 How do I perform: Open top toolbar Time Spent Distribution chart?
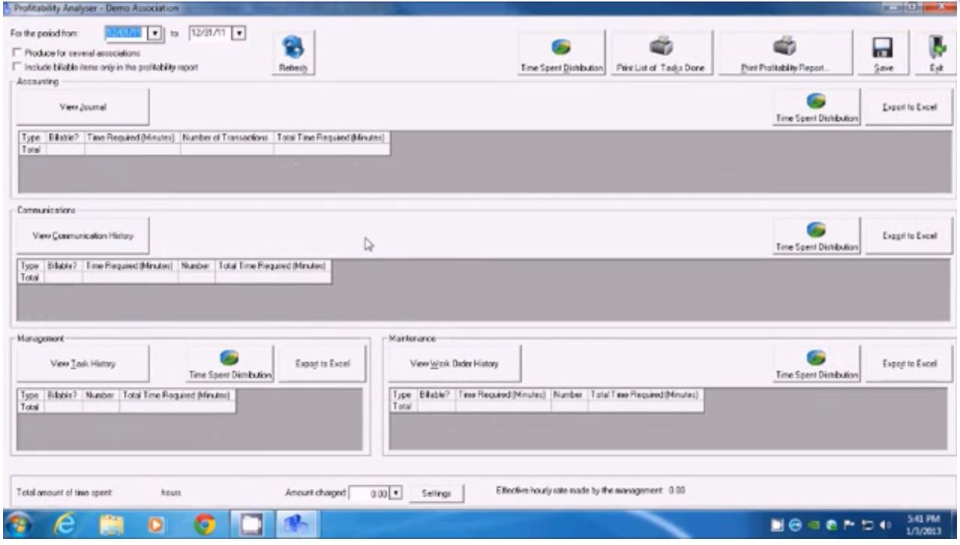point(561,53)
